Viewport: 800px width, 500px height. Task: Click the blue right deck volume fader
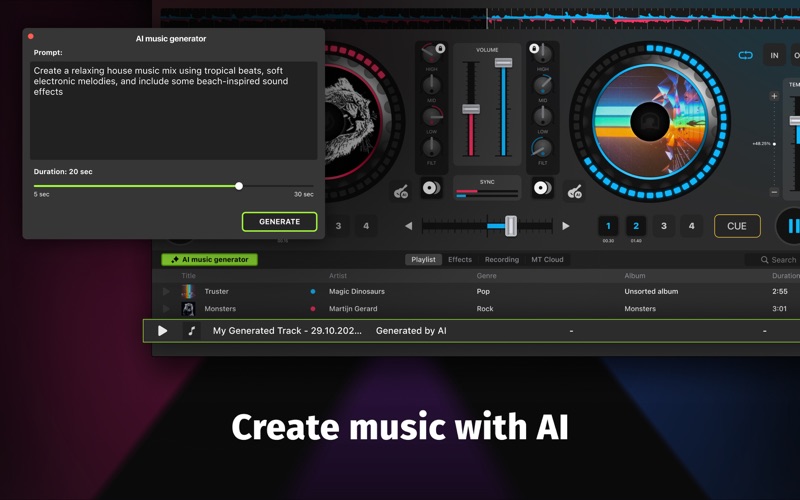pos(503,63)
